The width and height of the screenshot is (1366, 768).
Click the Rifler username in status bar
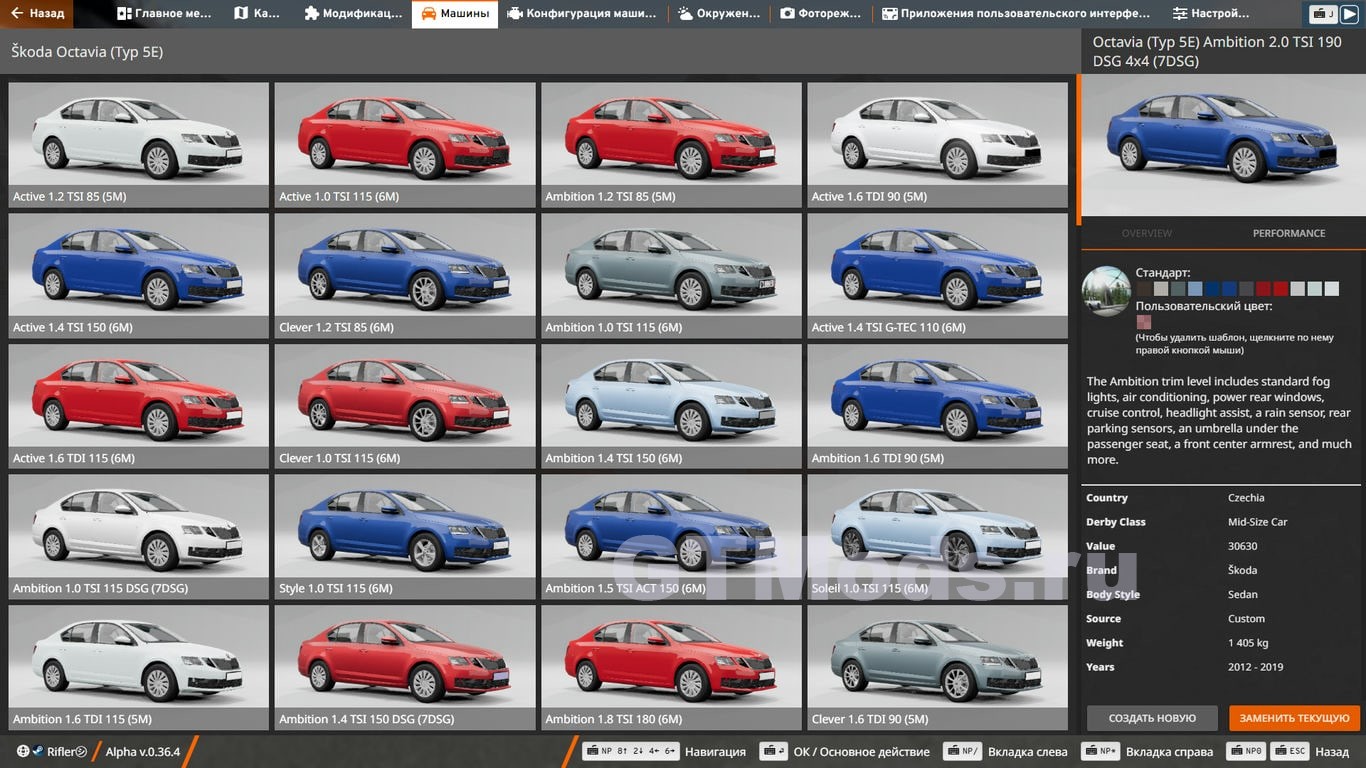click(x=66, y=752)
